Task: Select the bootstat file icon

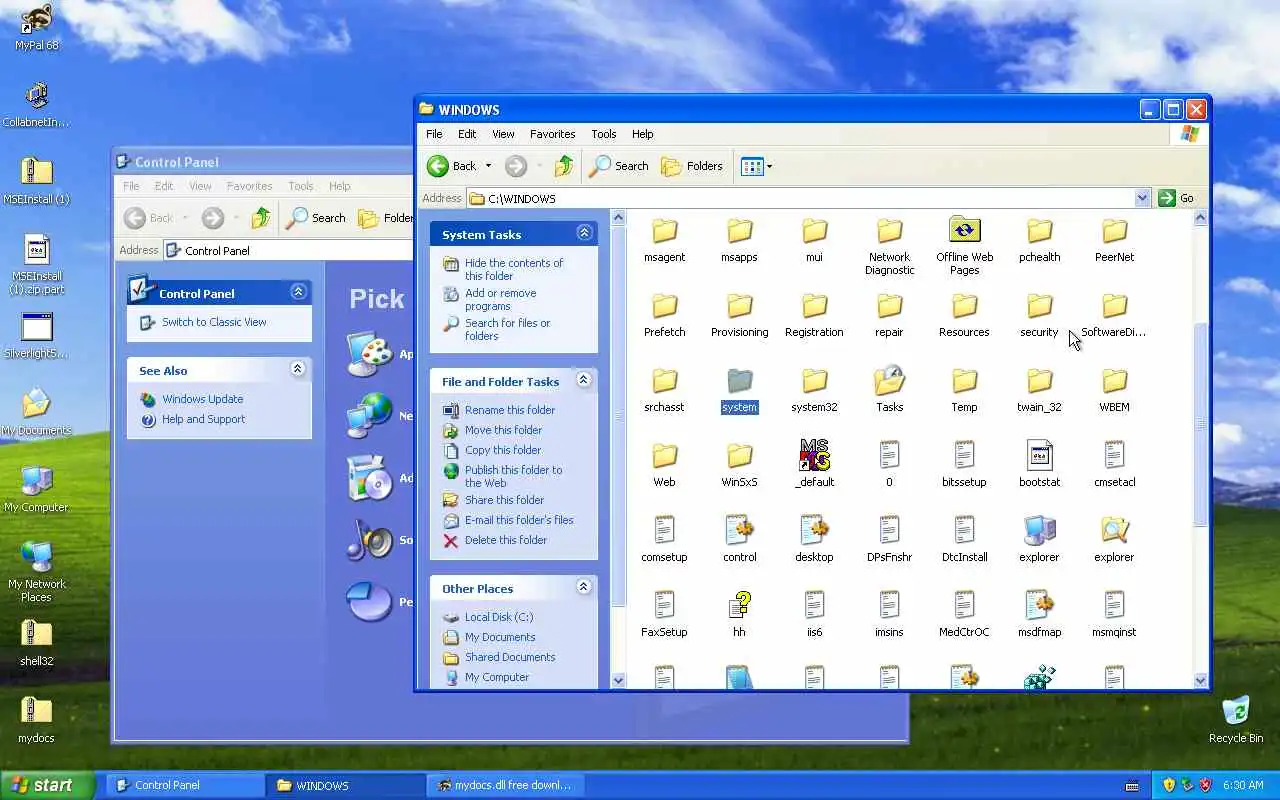Action: pos(1039,457)
